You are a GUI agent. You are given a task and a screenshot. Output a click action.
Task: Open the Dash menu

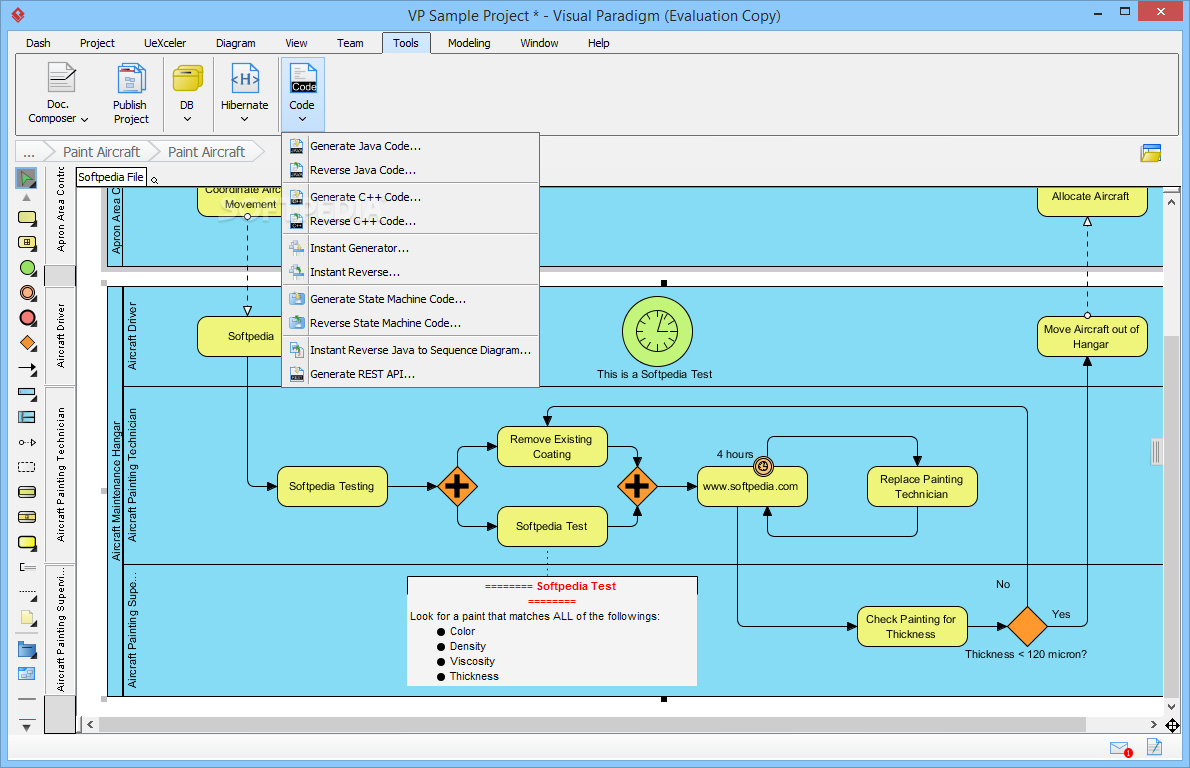pos(38,43)
